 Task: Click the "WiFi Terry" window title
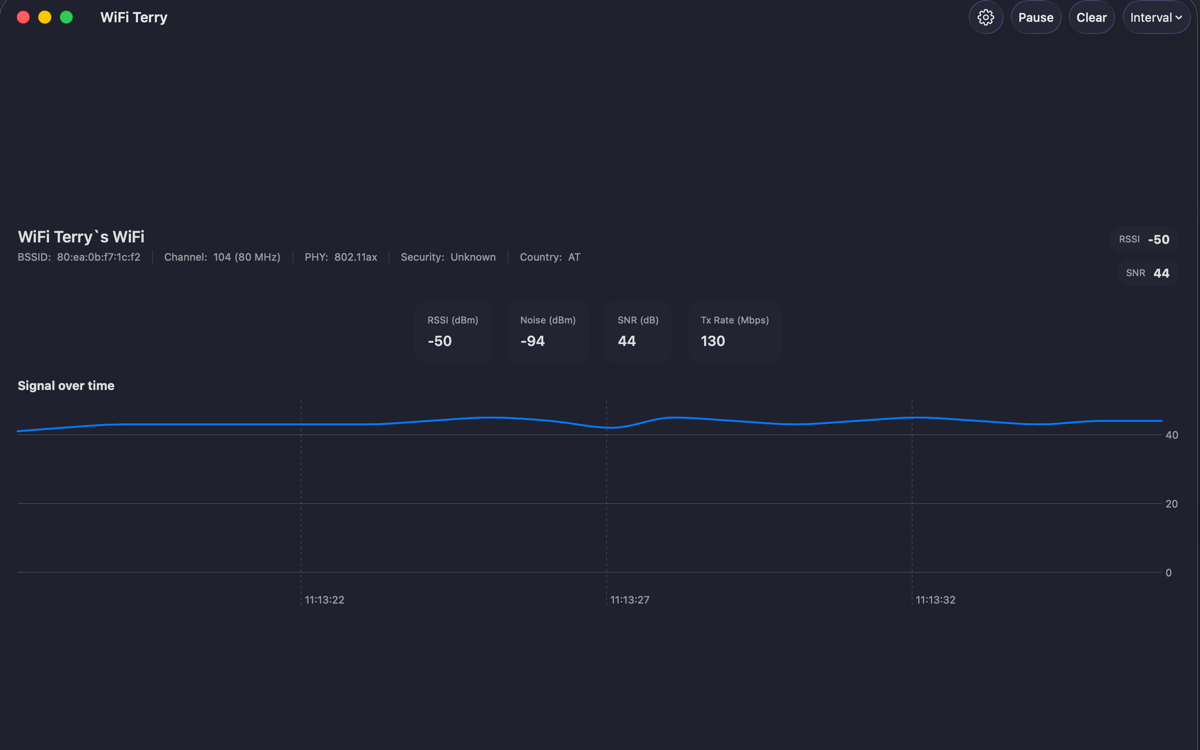click(134, 17)
